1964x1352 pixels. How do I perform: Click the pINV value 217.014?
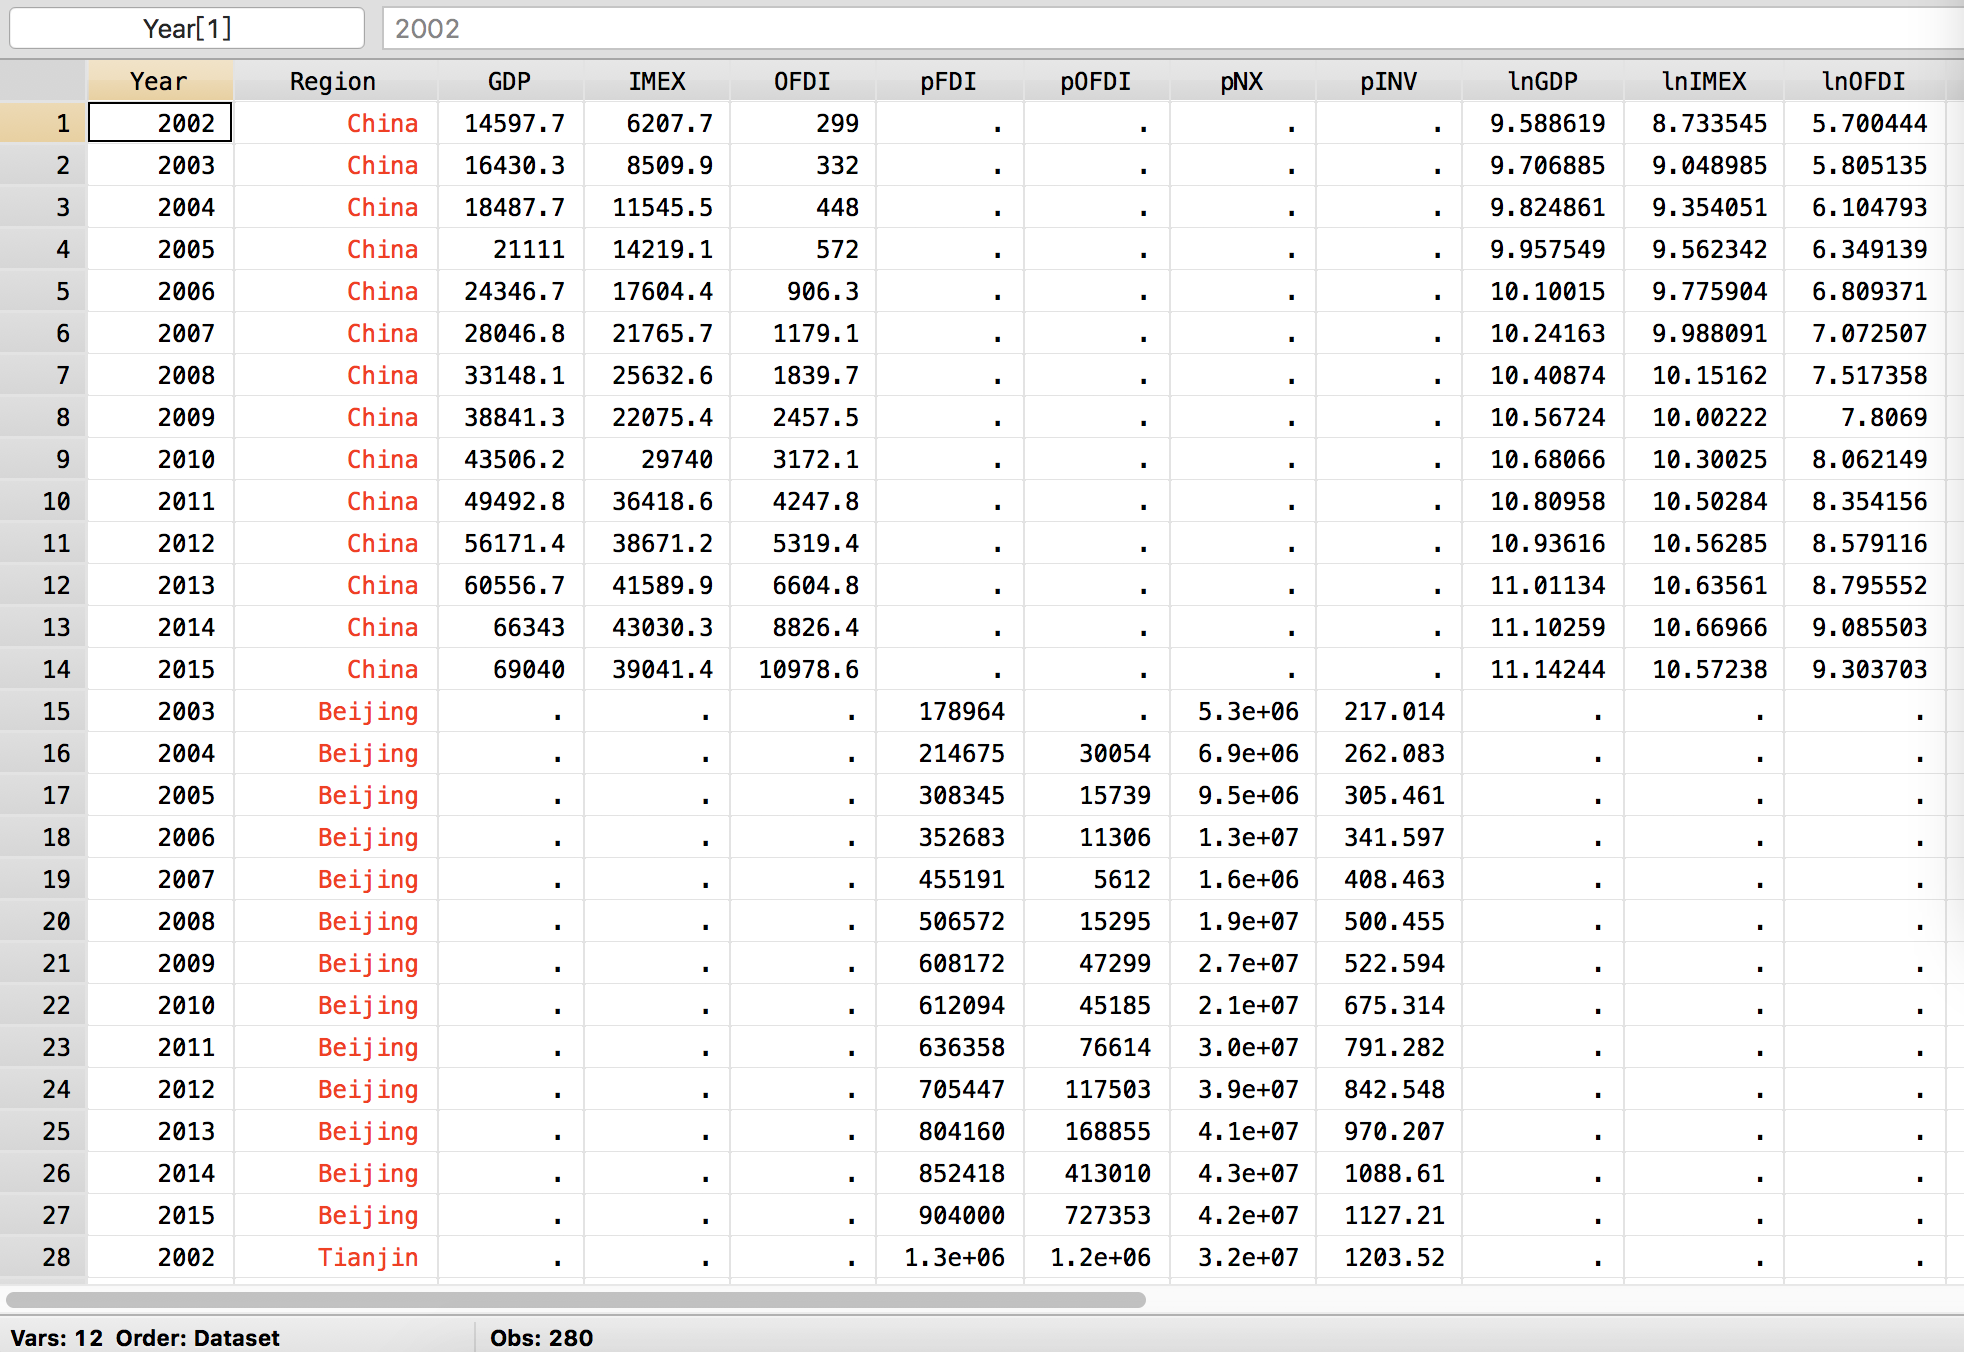coord(1394,711)
